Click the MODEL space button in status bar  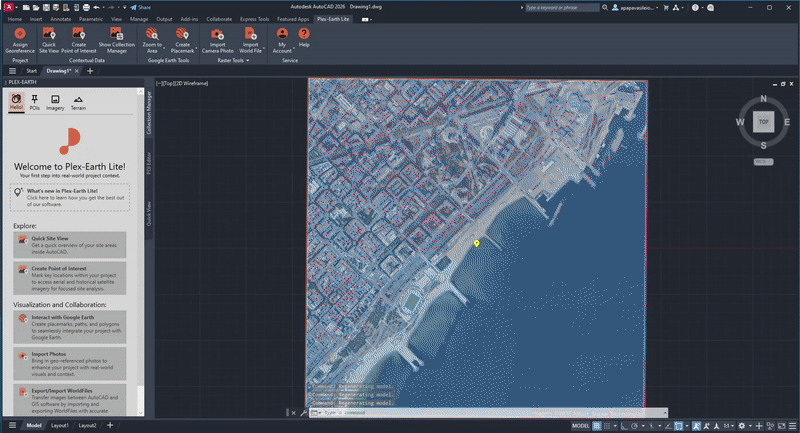click(x=581, y=426)
